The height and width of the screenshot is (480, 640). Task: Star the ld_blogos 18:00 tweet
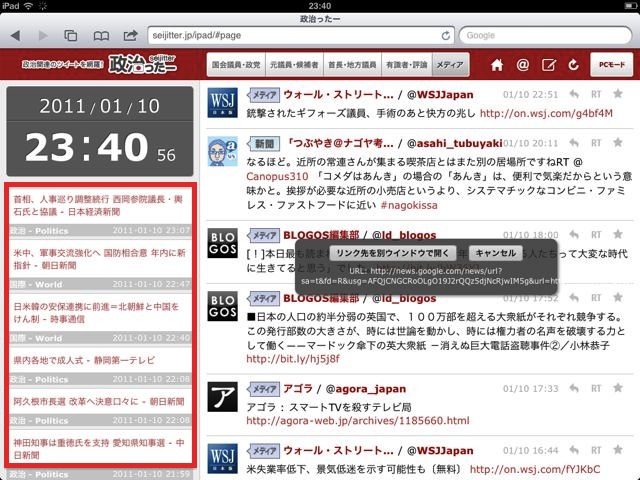pos(618,234)
